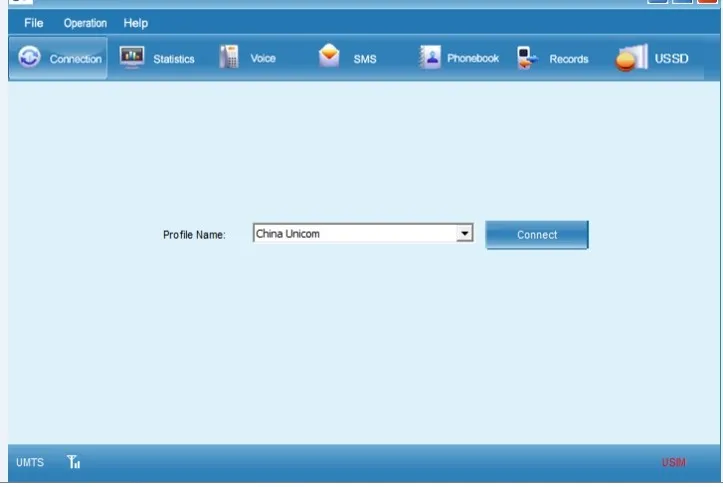
Task: Switch to the Records tab label
Action: 569,59
